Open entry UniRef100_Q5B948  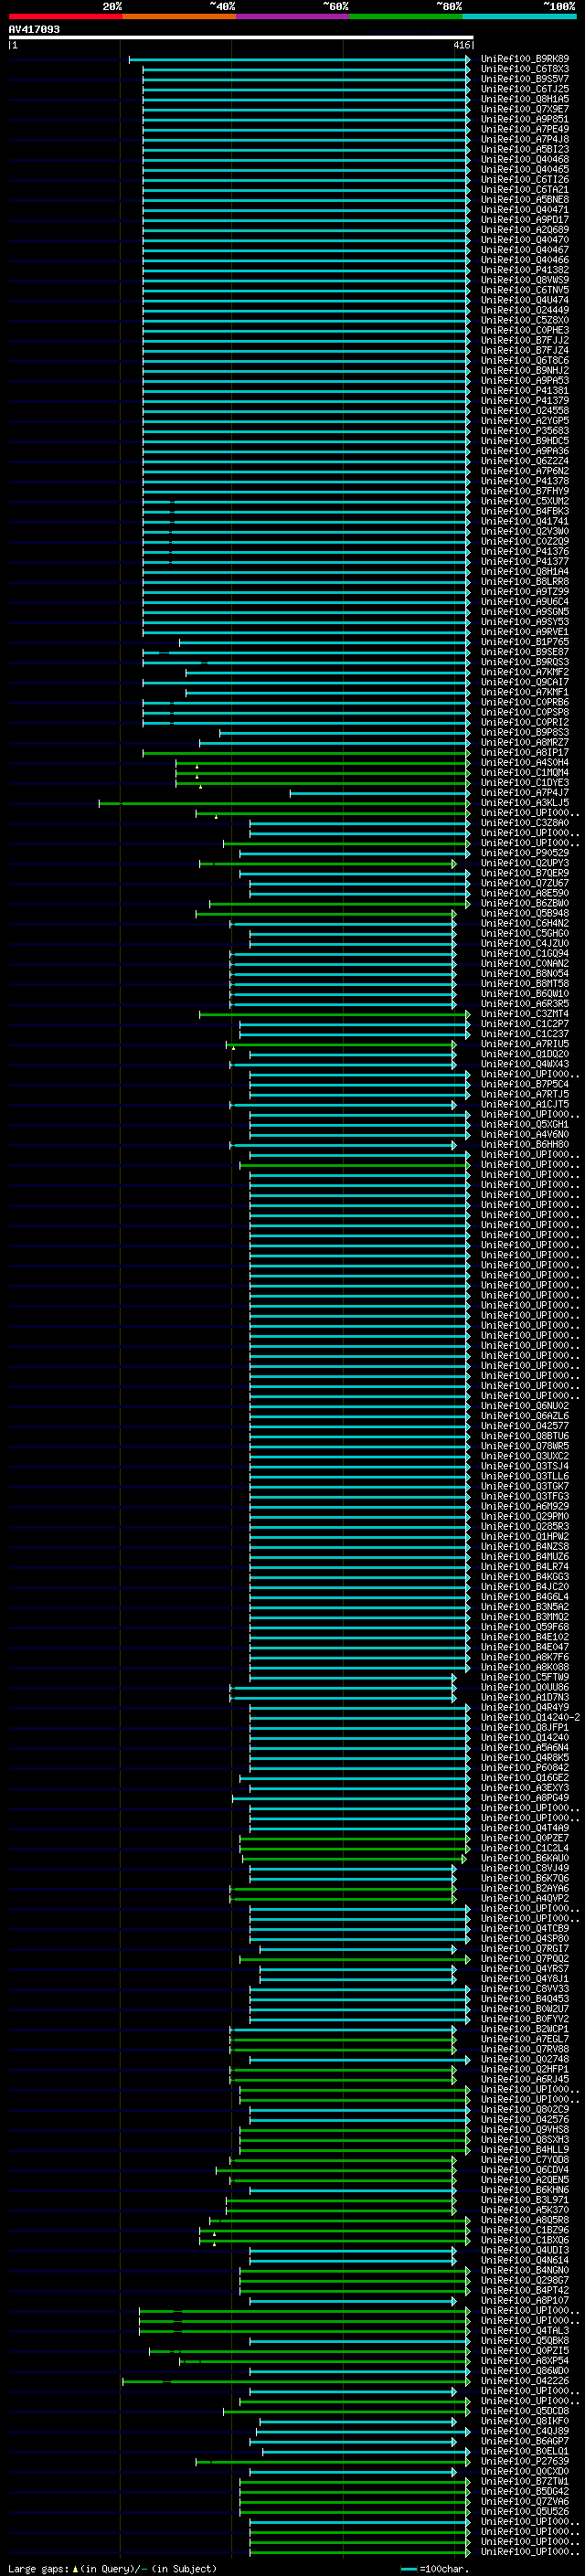click(x=525, y=913)
